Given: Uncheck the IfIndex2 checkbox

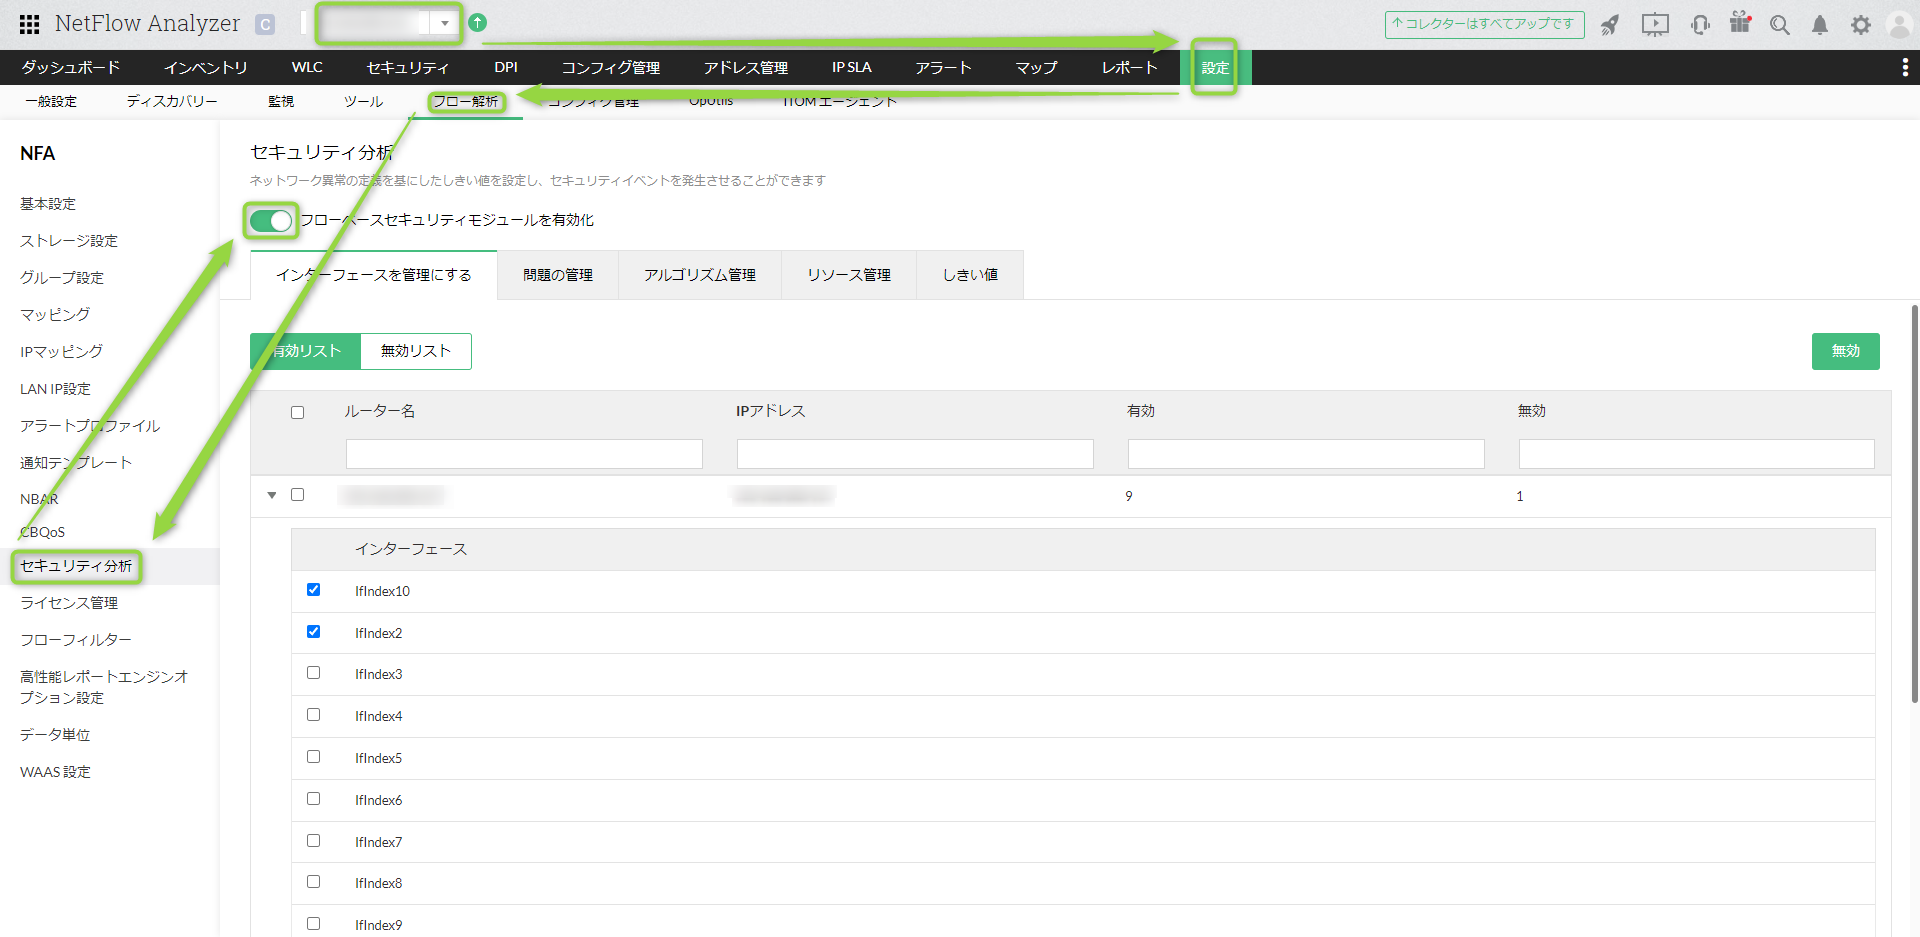Looking at the screenshot, I should pyautogui.click(x=313, y=632).
